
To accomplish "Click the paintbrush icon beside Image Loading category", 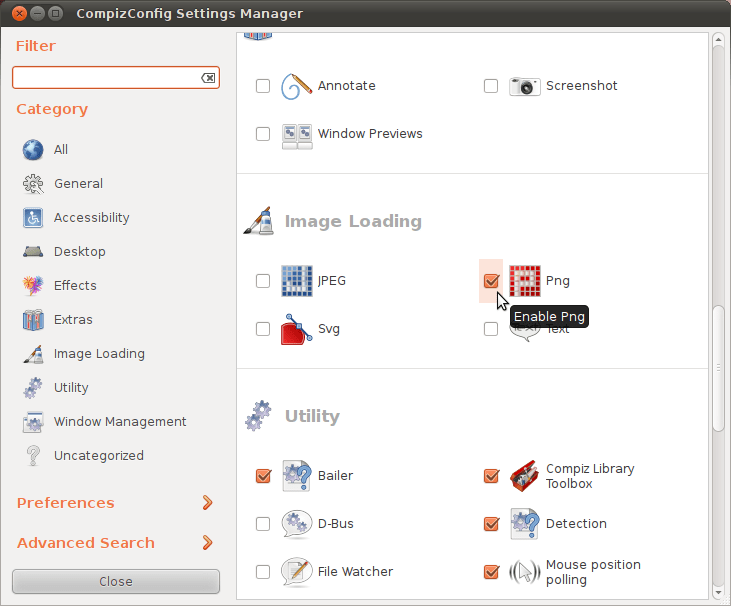I will click(x=33, y=354).
